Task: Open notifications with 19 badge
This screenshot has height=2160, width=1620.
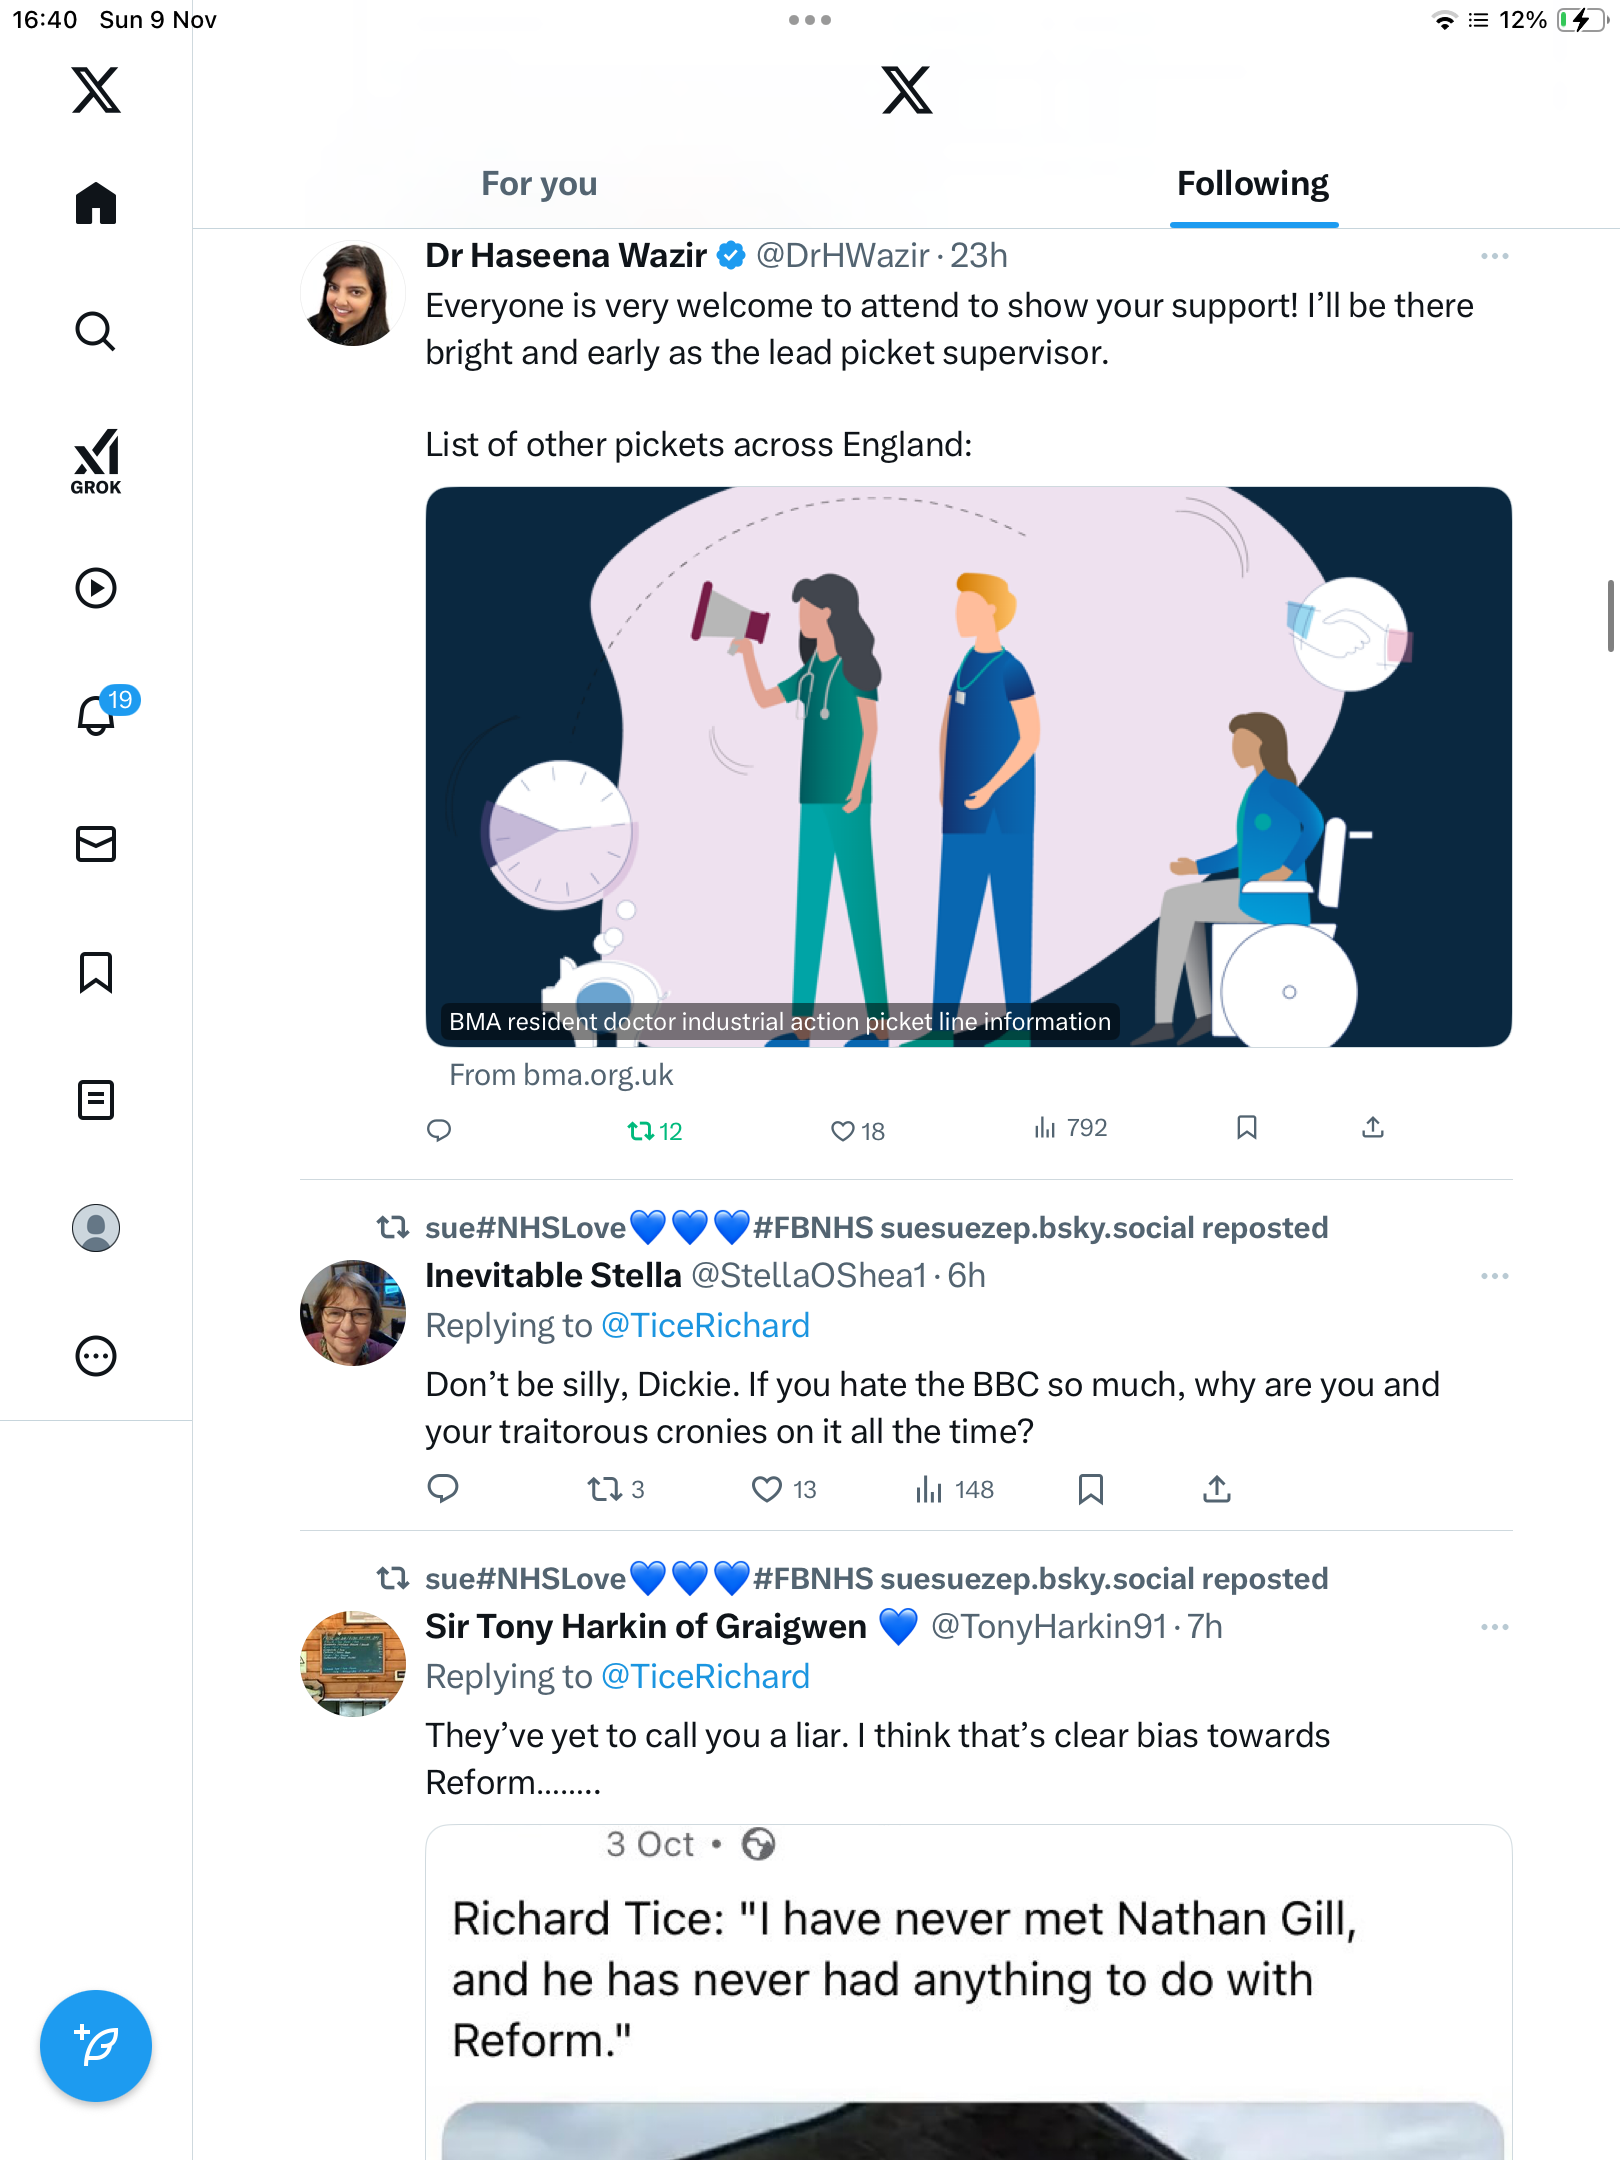Action: click(98, 714)
